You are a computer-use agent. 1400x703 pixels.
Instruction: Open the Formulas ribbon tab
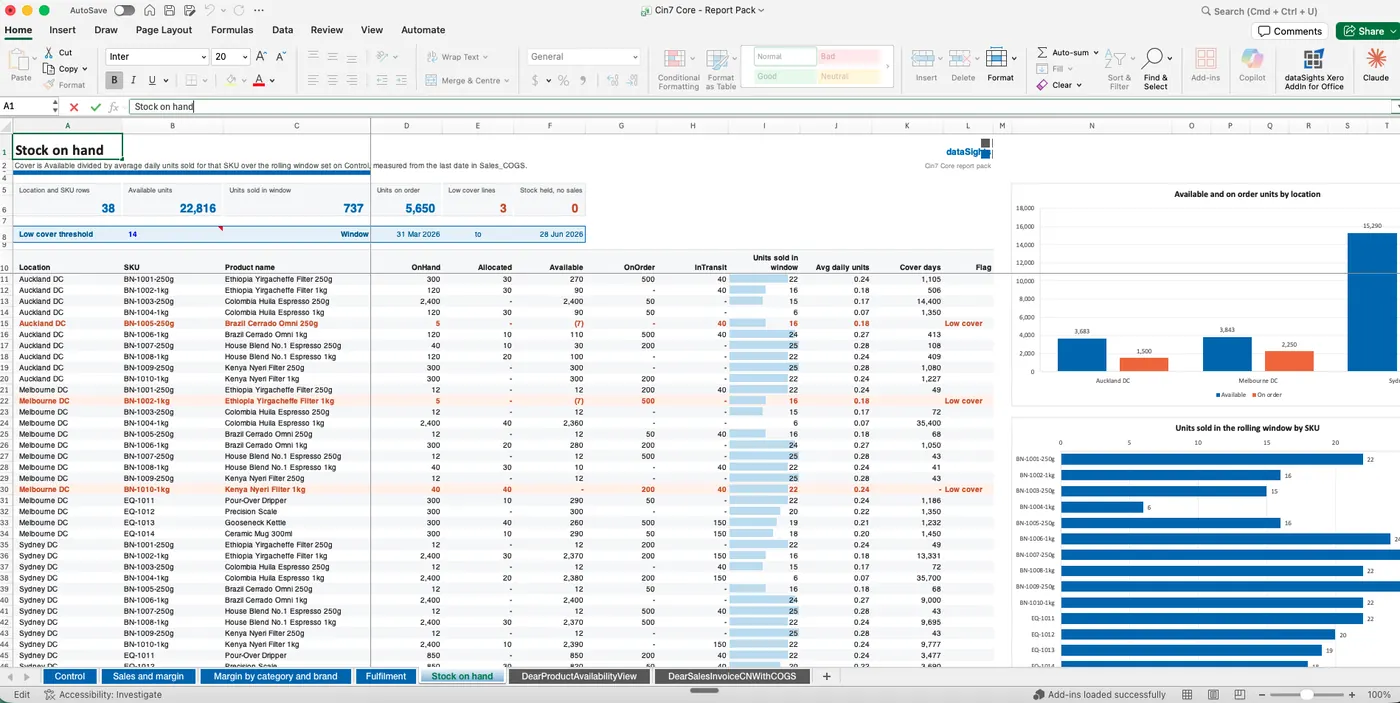click(232, 30)
